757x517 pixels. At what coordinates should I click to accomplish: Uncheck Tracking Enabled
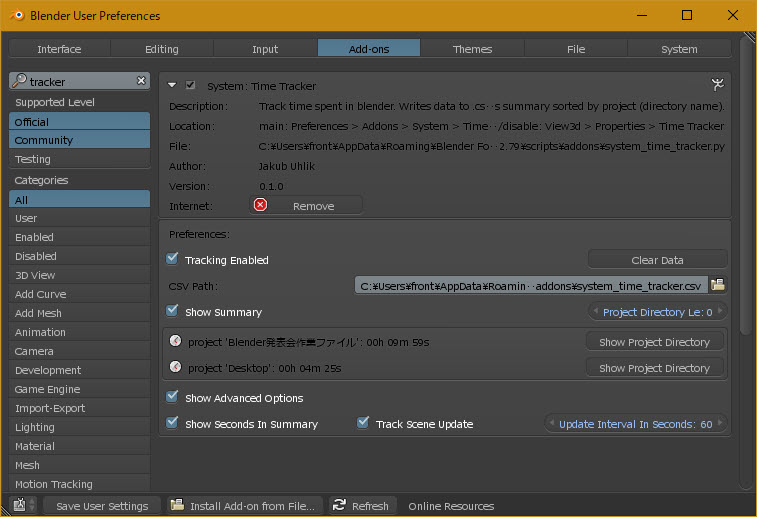tap(172, 259)
